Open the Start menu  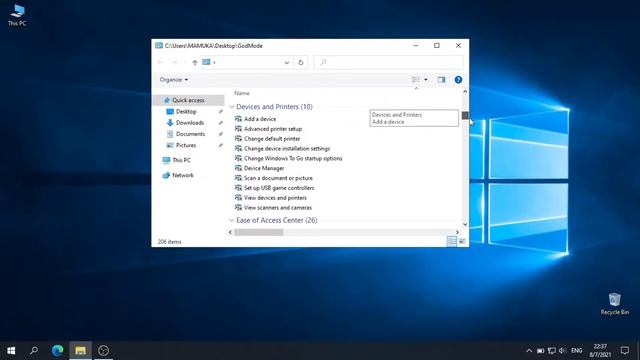pos(11,350)
